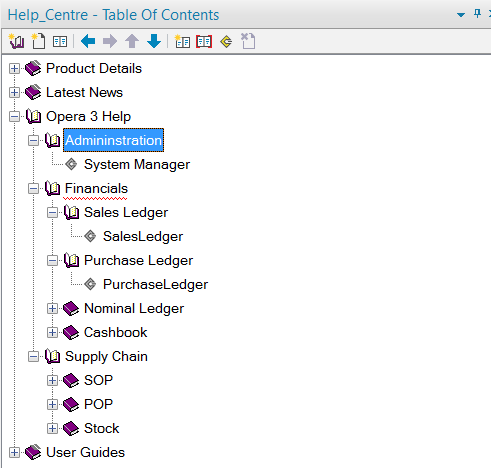Click the red-bordered book pages icon
Screen dimensions: 491x468
pyautogui.click(x=204, y=41)
